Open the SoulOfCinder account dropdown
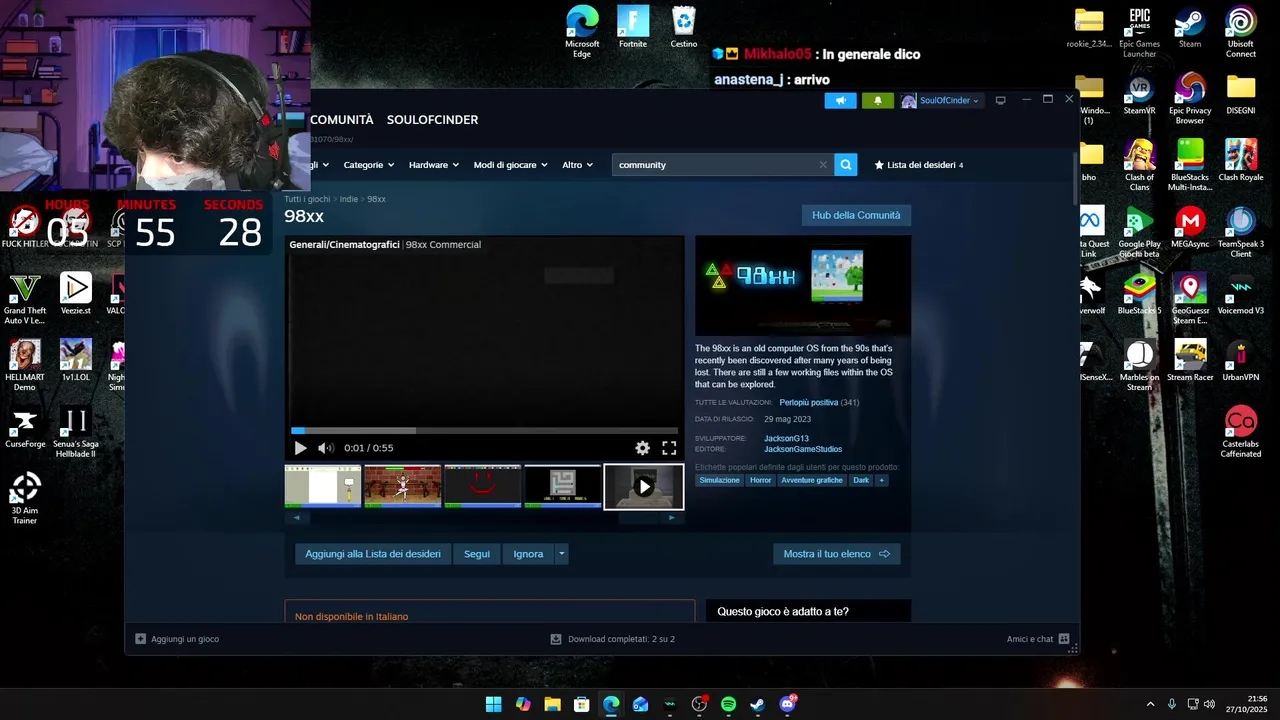The height and width of the screenshot is (720, 1280). pos(940,100)
